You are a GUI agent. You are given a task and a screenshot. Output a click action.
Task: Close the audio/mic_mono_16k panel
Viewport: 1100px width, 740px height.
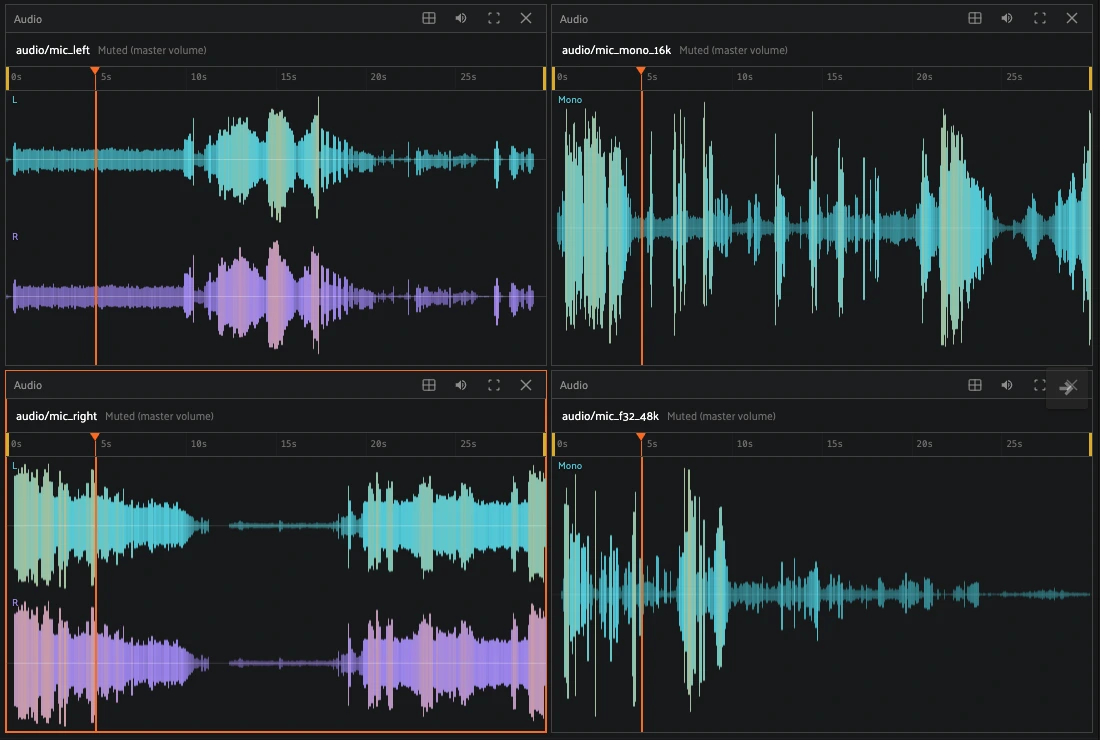coord(1072,18)
